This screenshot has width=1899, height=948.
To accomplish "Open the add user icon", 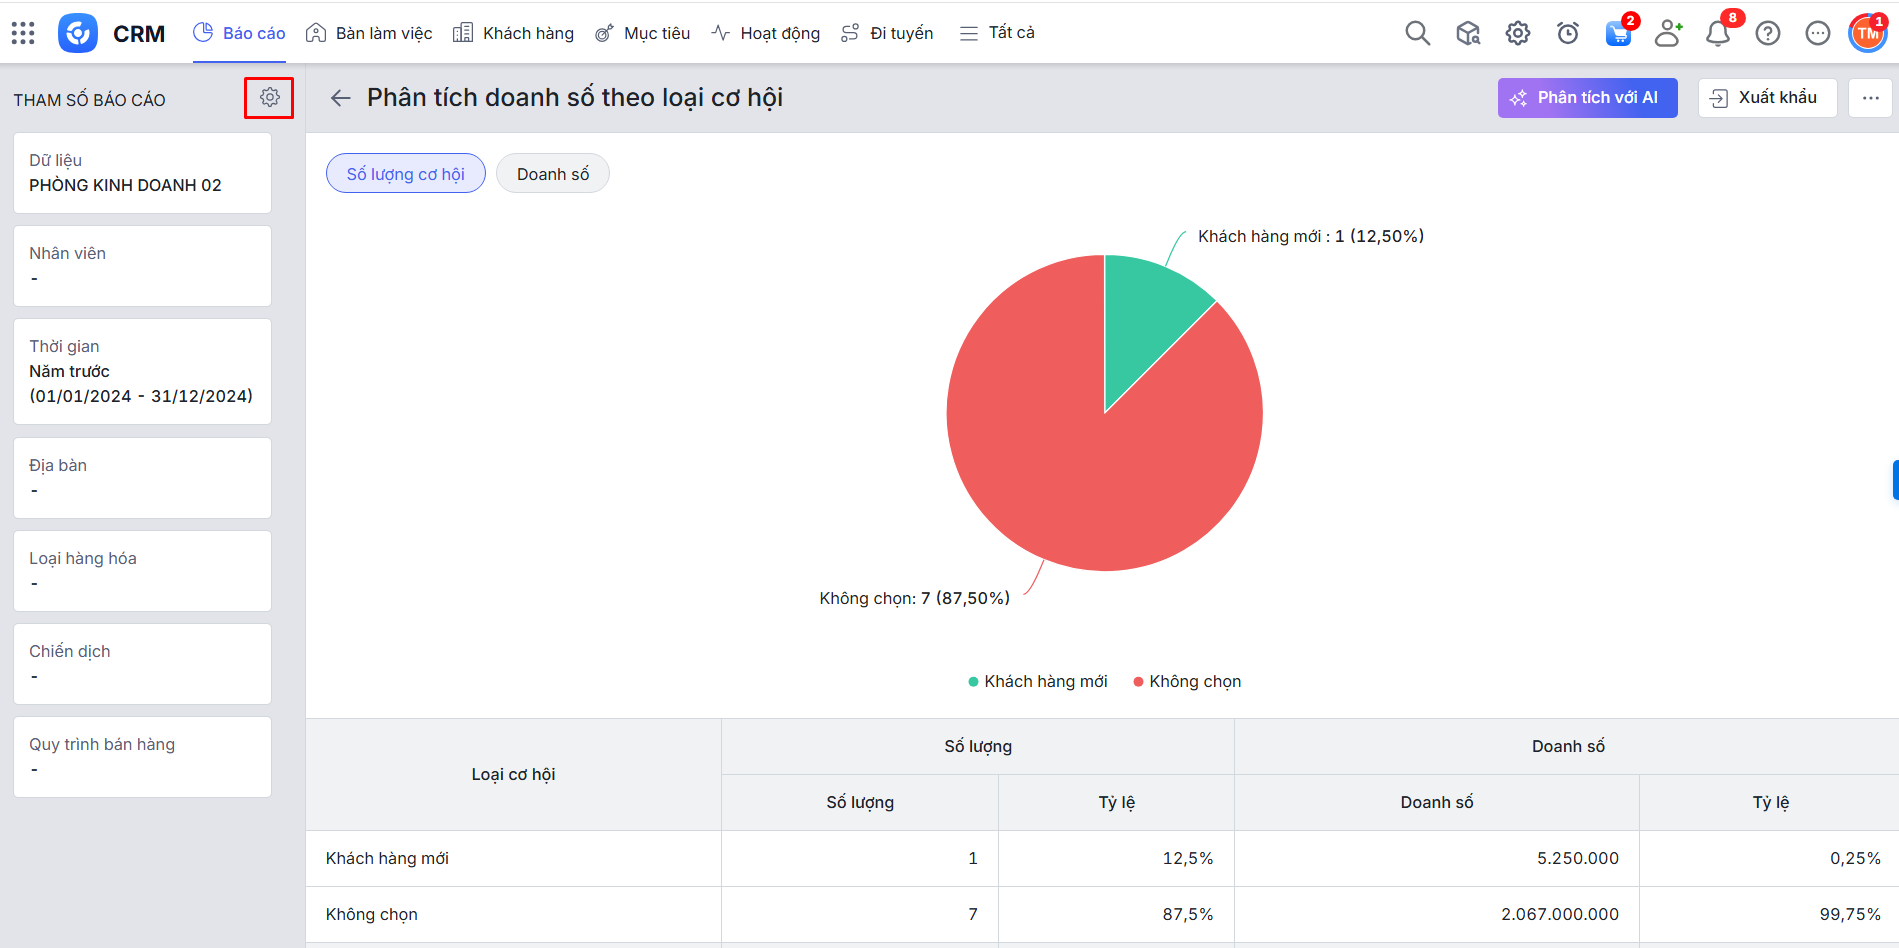I will coord(1667,33).
